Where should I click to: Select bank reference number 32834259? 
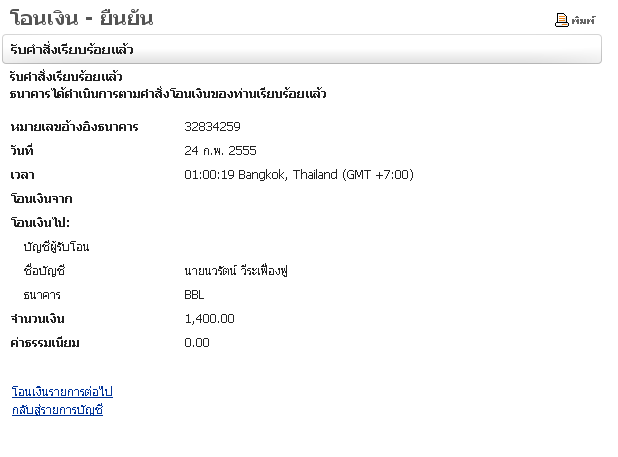212,127
